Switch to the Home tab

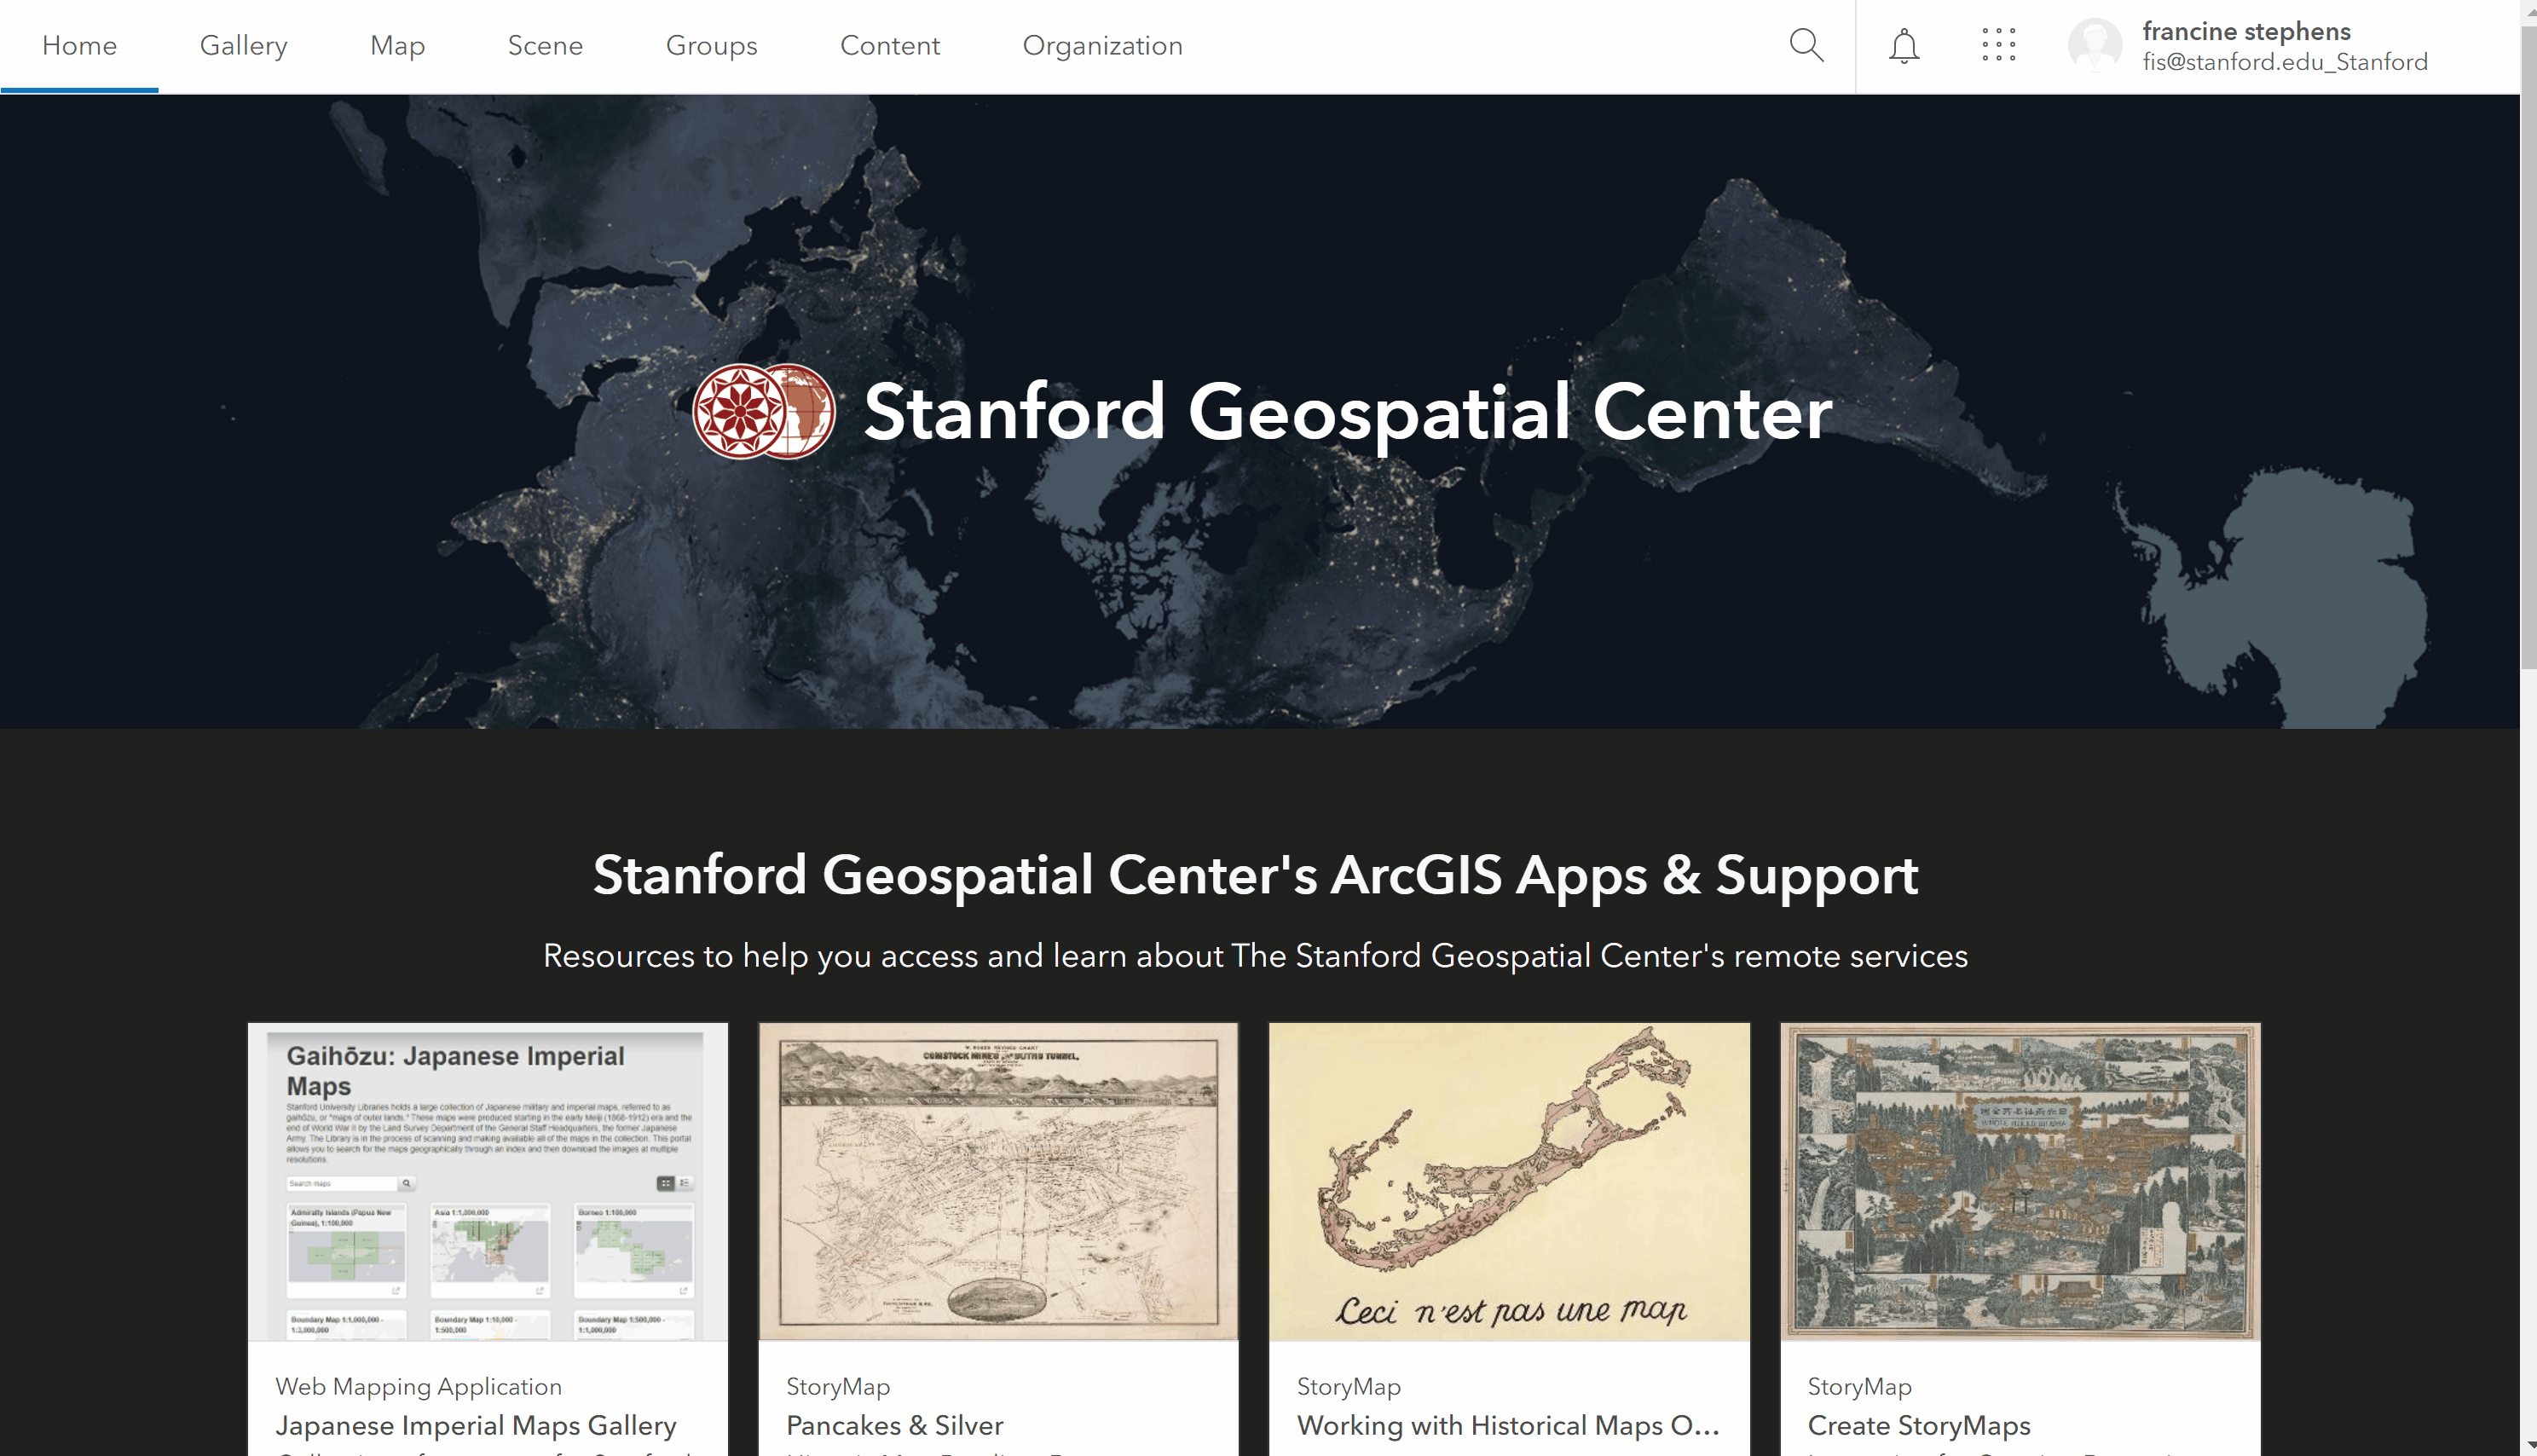coord(79,45)
